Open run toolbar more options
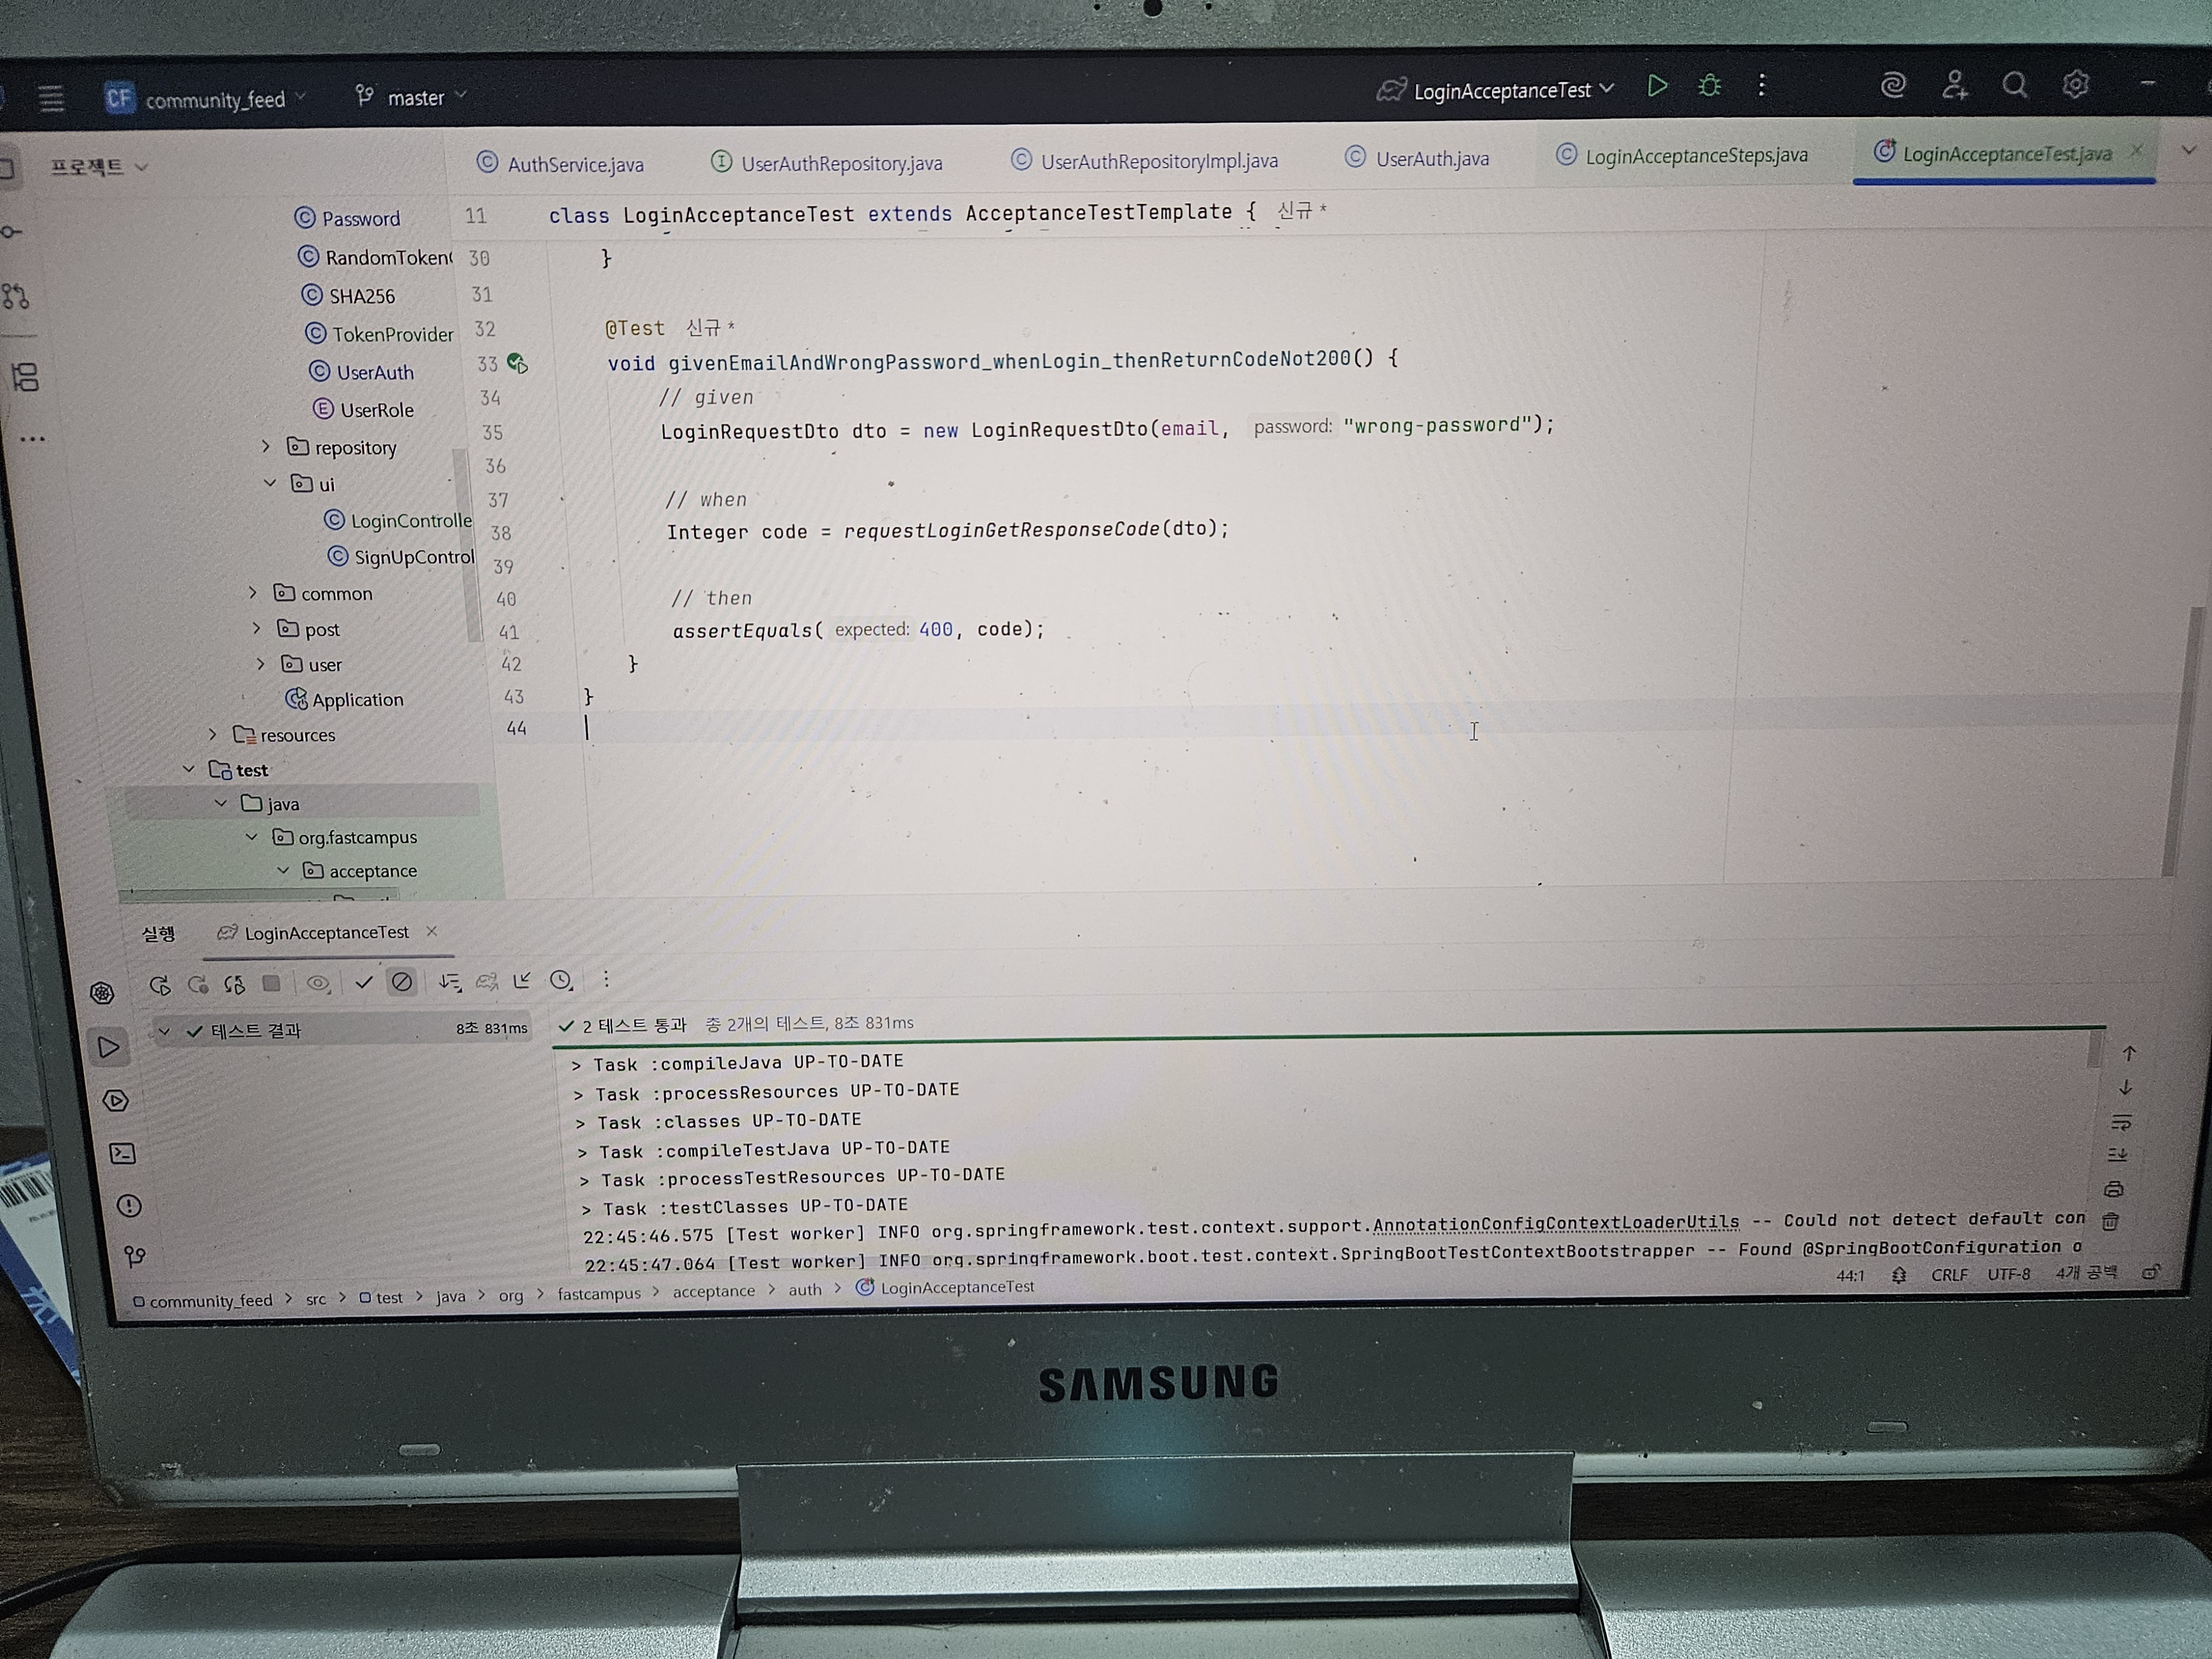 (605, 980)
